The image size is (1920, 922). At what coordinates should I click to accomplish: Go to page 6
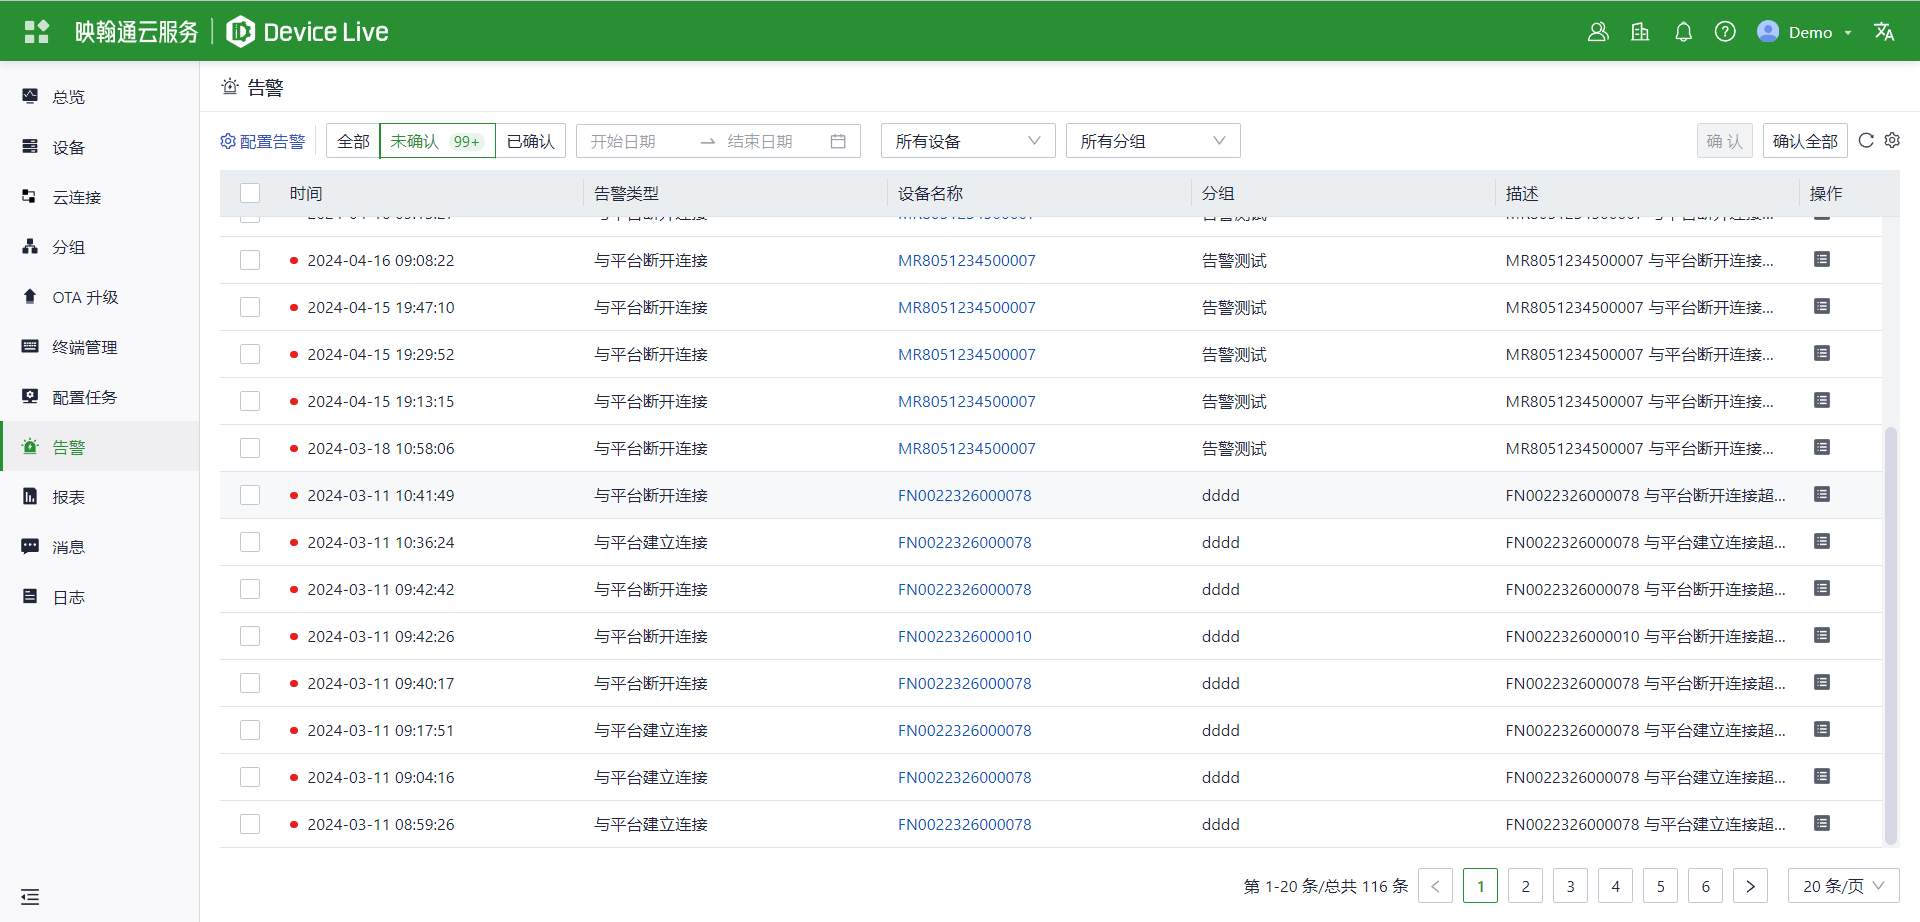pos(1705,886)
